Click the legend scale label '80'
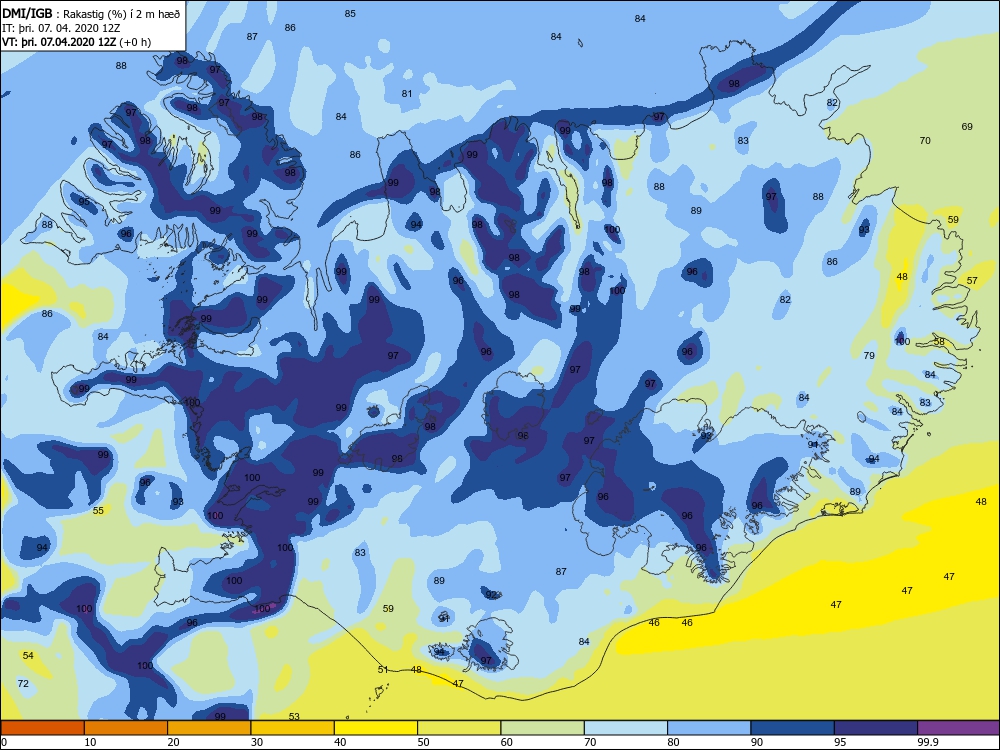This screenshot has height=750, width=1000. (673, 742)
